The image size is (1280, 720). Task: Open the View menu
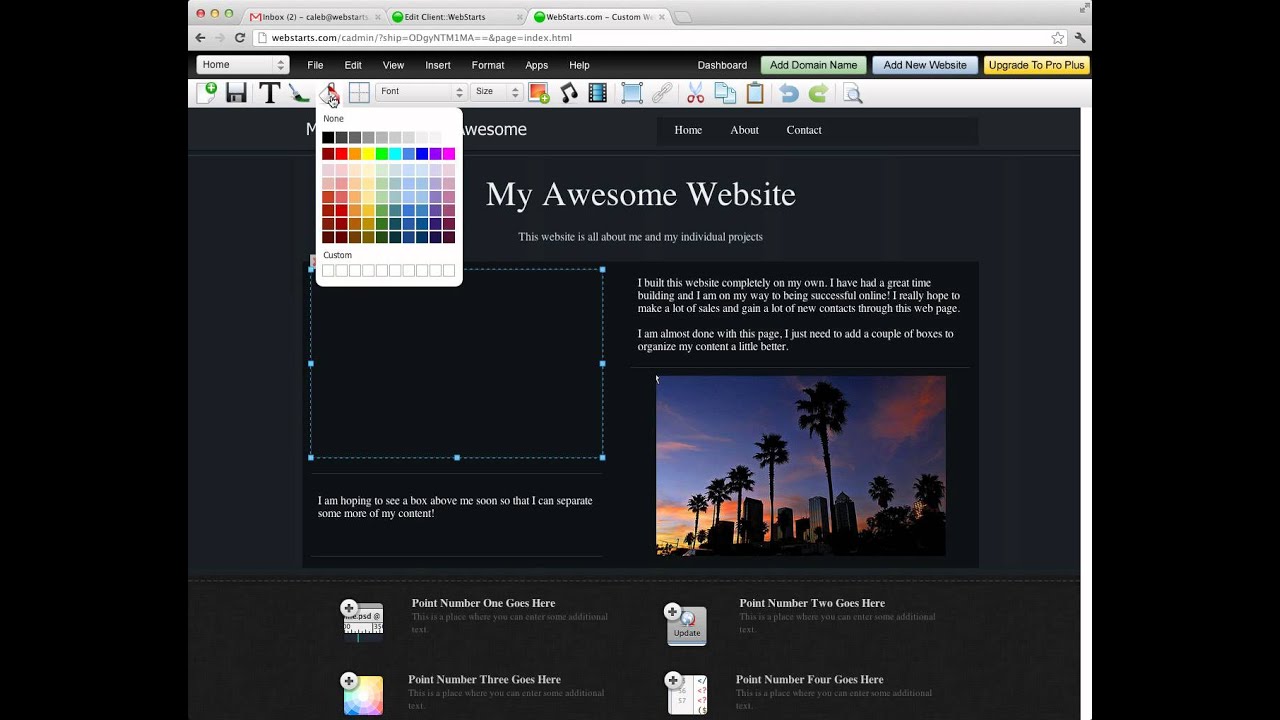[393, 65]
